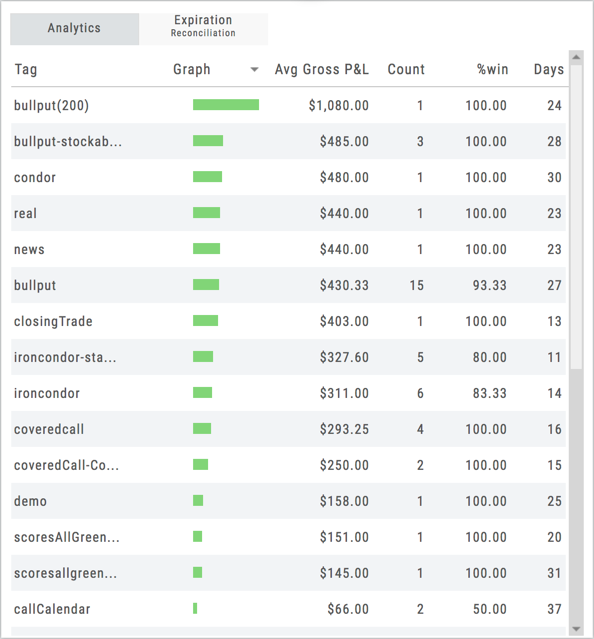Select the callCalendar tag row
594x639 pixels.
tap(288, 609)
